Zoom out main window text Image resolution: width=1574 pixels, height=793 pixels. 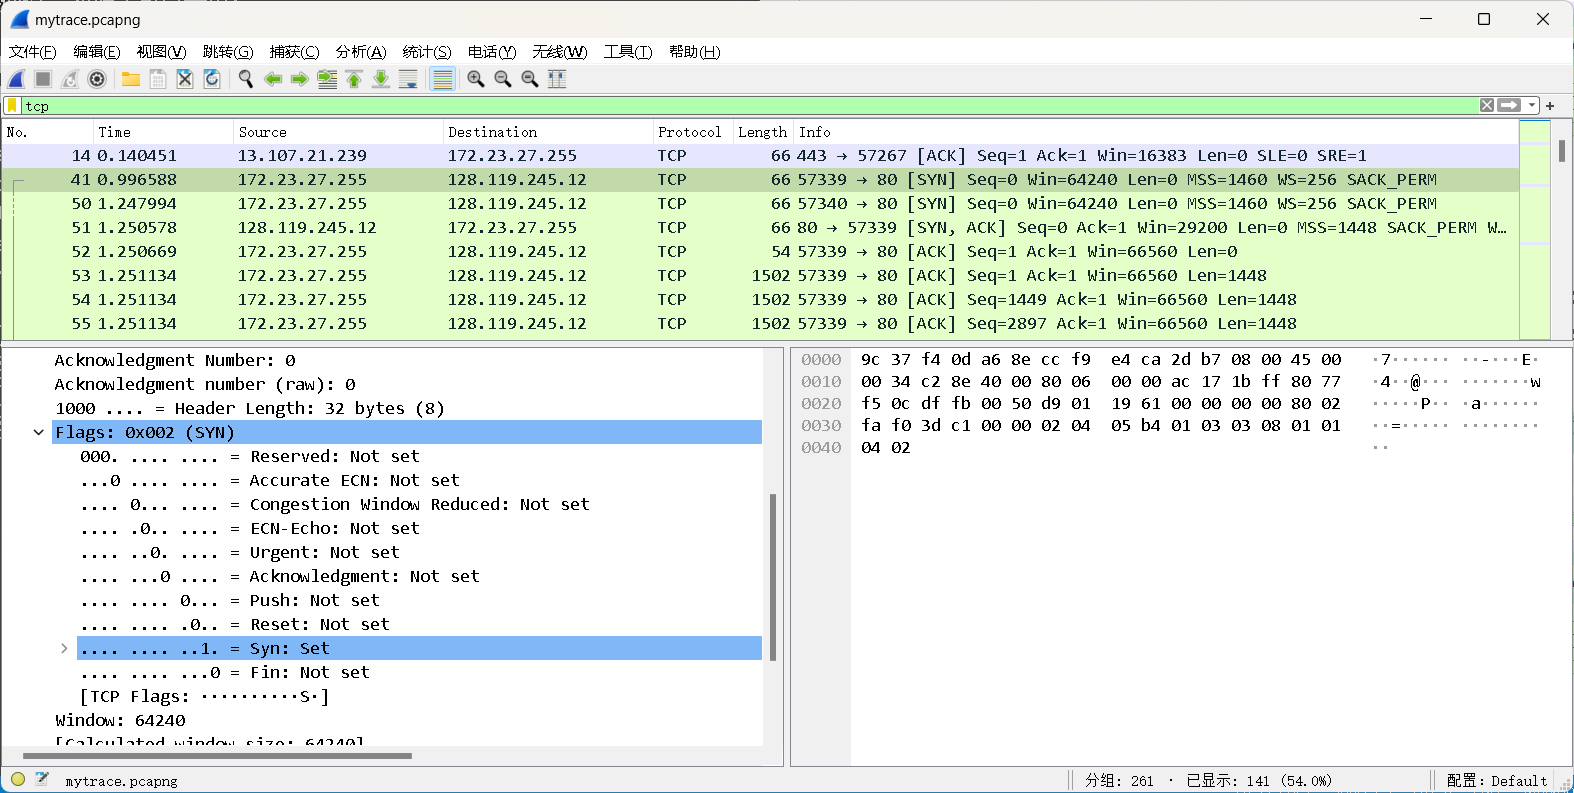pos(503,79)
